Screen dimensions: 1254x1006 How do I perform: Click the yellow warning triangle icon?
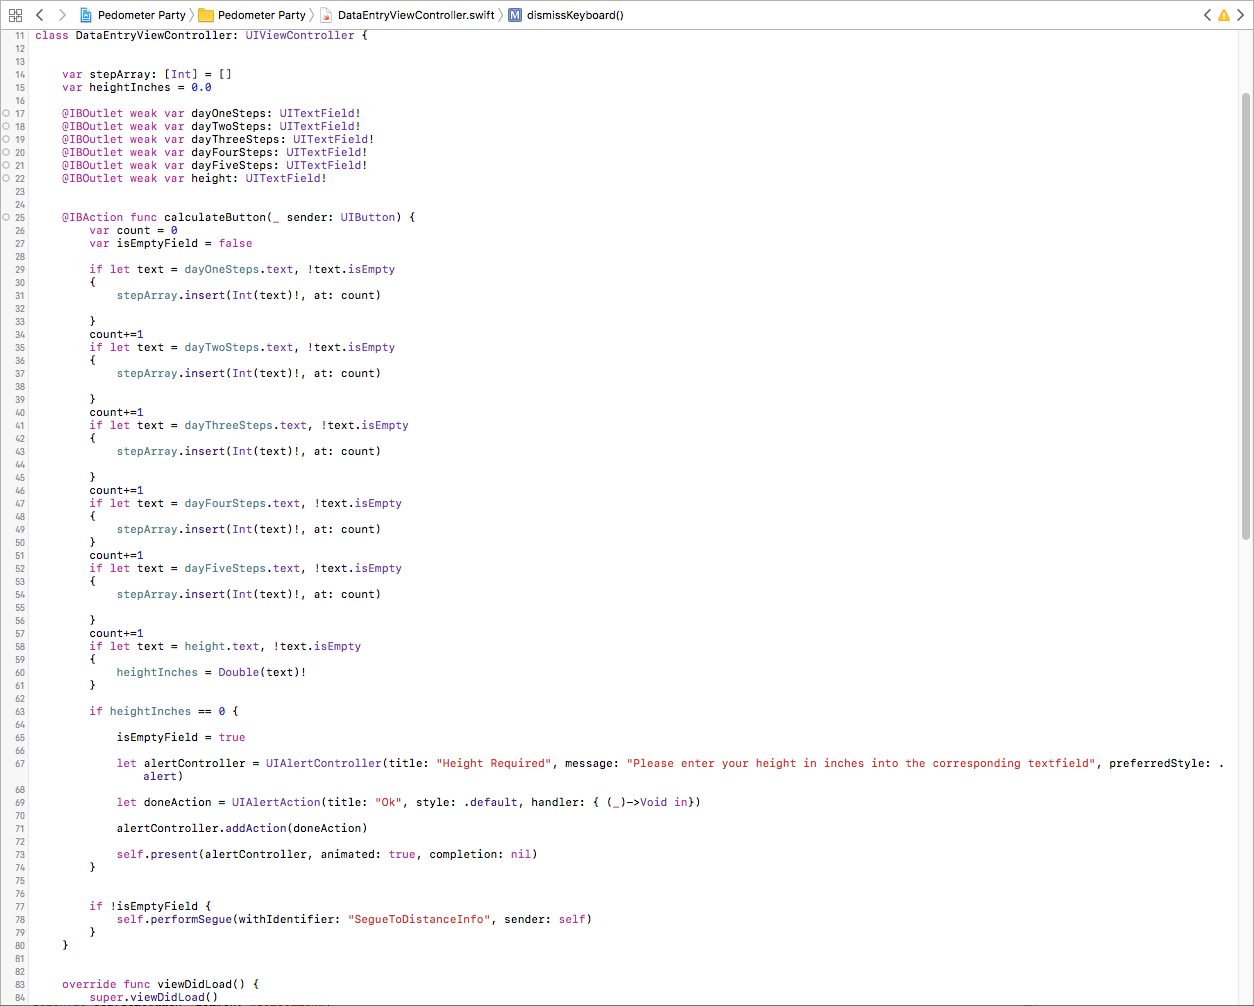1224,15
